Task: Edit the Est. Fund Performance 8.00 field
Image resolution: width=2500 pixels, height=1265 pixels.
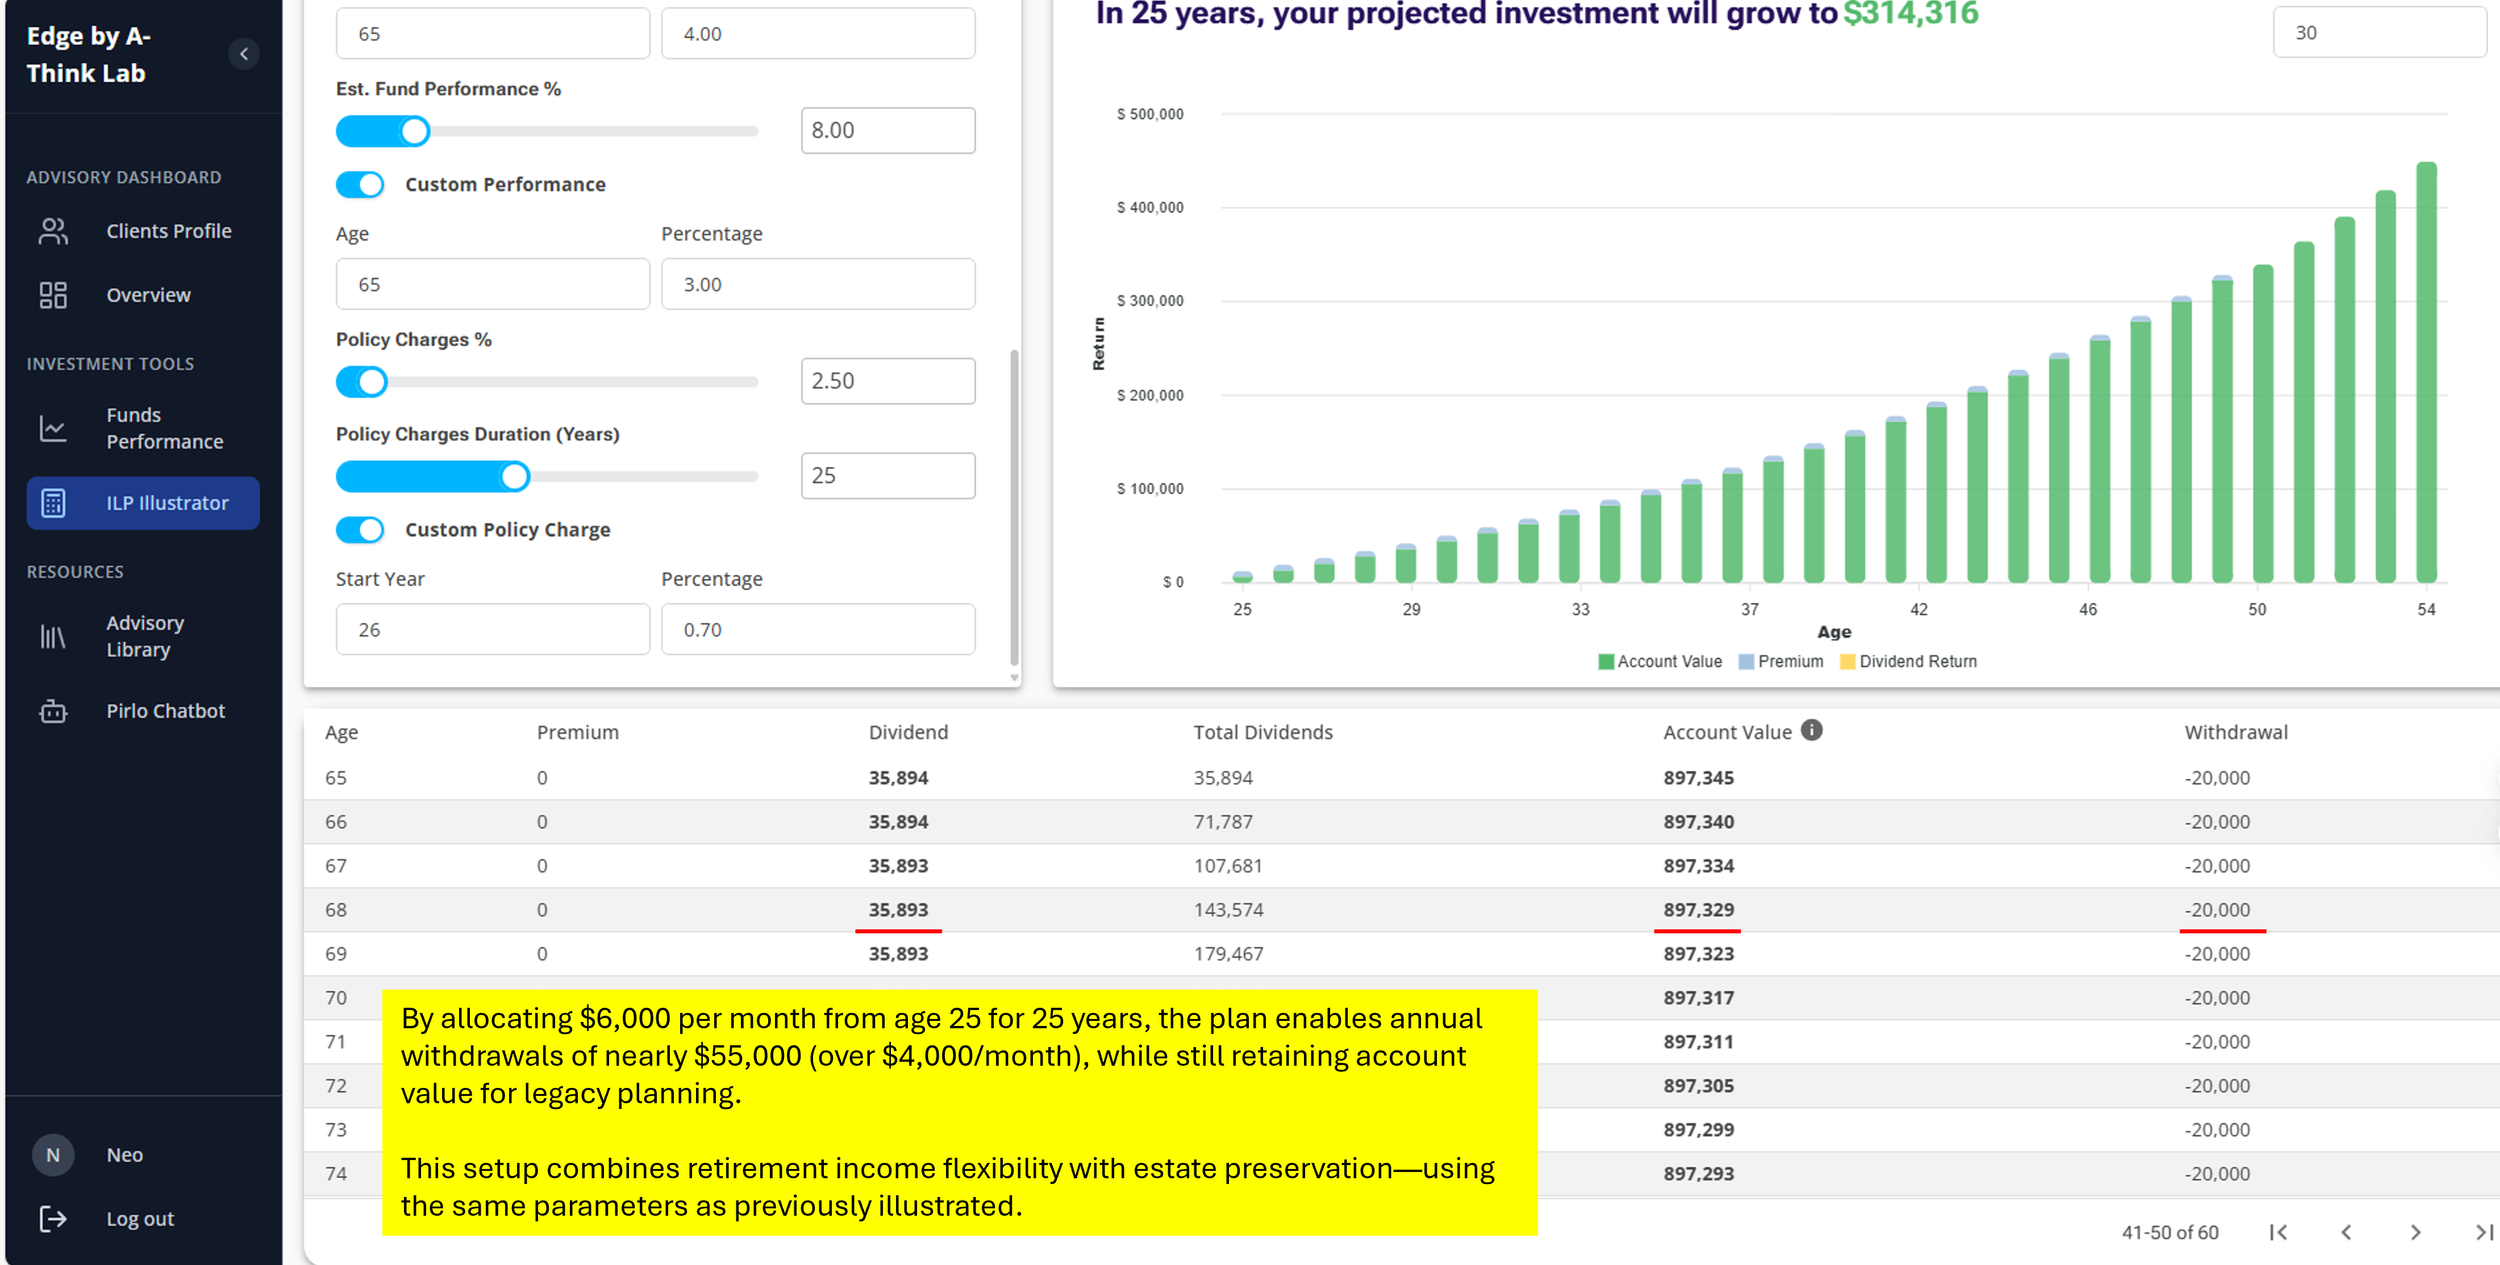Action: [888, 130]
